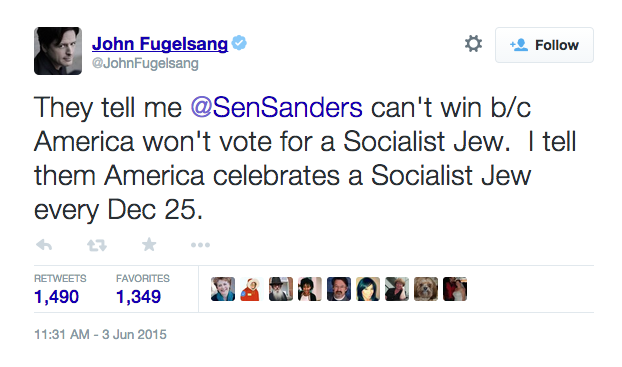Click the reply arrow icon
The image size is (622, 367).
point(44,245)
